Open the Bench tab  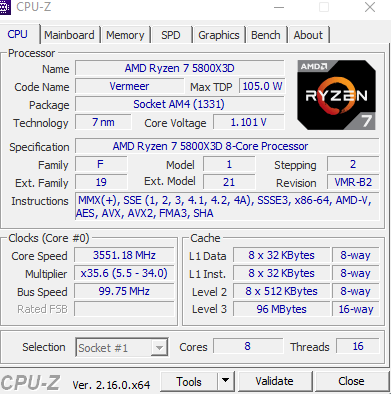[x=266, y=35]
